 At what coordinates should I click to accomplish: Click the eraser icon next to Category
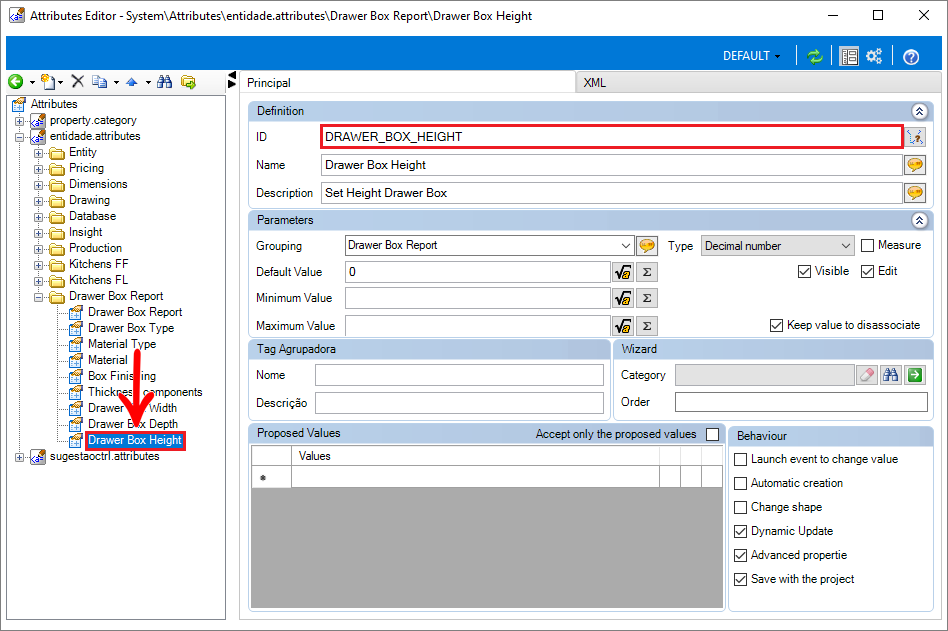click(867, 375)
